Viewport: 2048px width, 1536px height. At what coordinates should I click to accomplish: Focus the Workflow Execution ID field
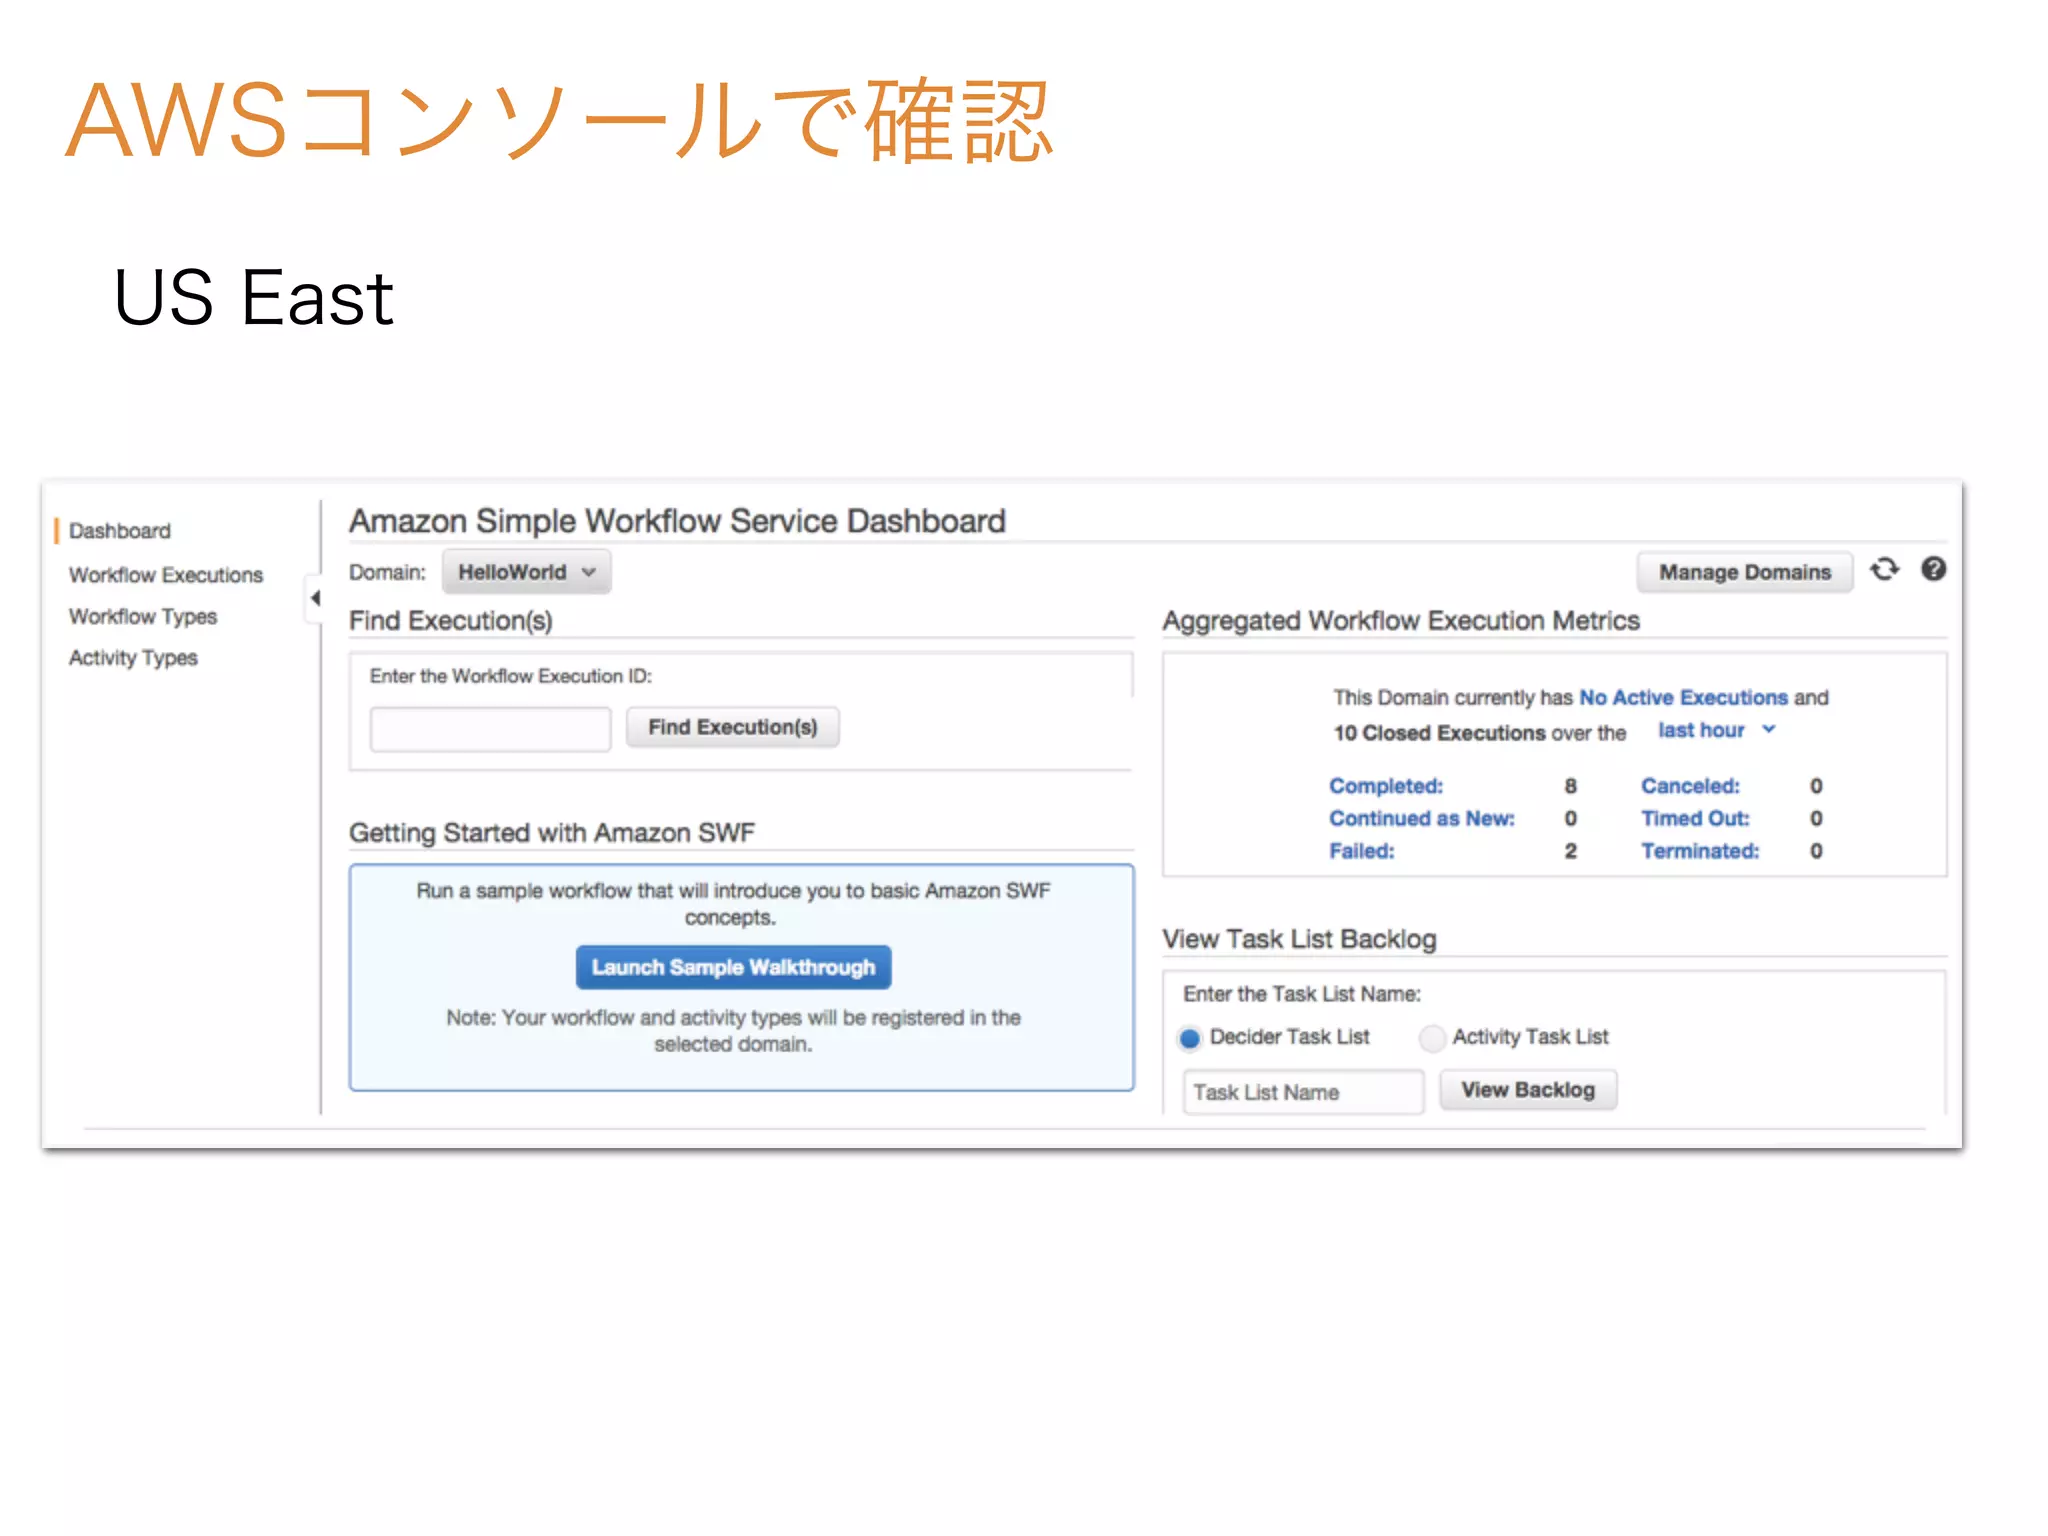tap(490, 729)
